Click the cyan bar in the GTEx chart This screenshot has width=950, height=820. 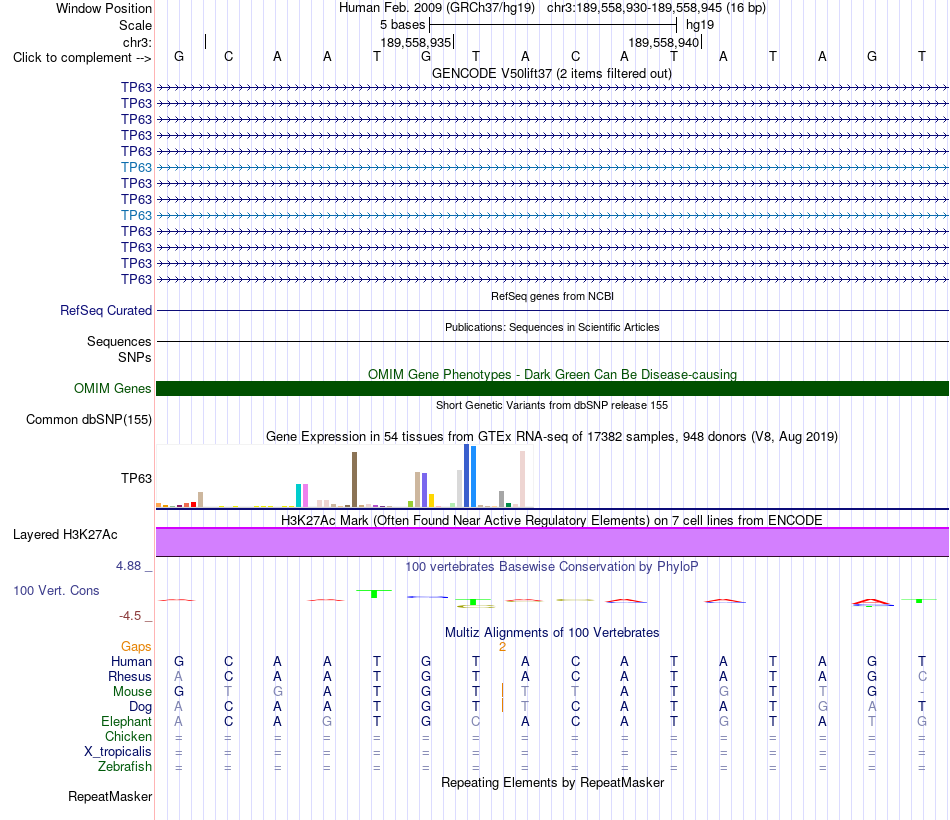click(x=299, y=495)
